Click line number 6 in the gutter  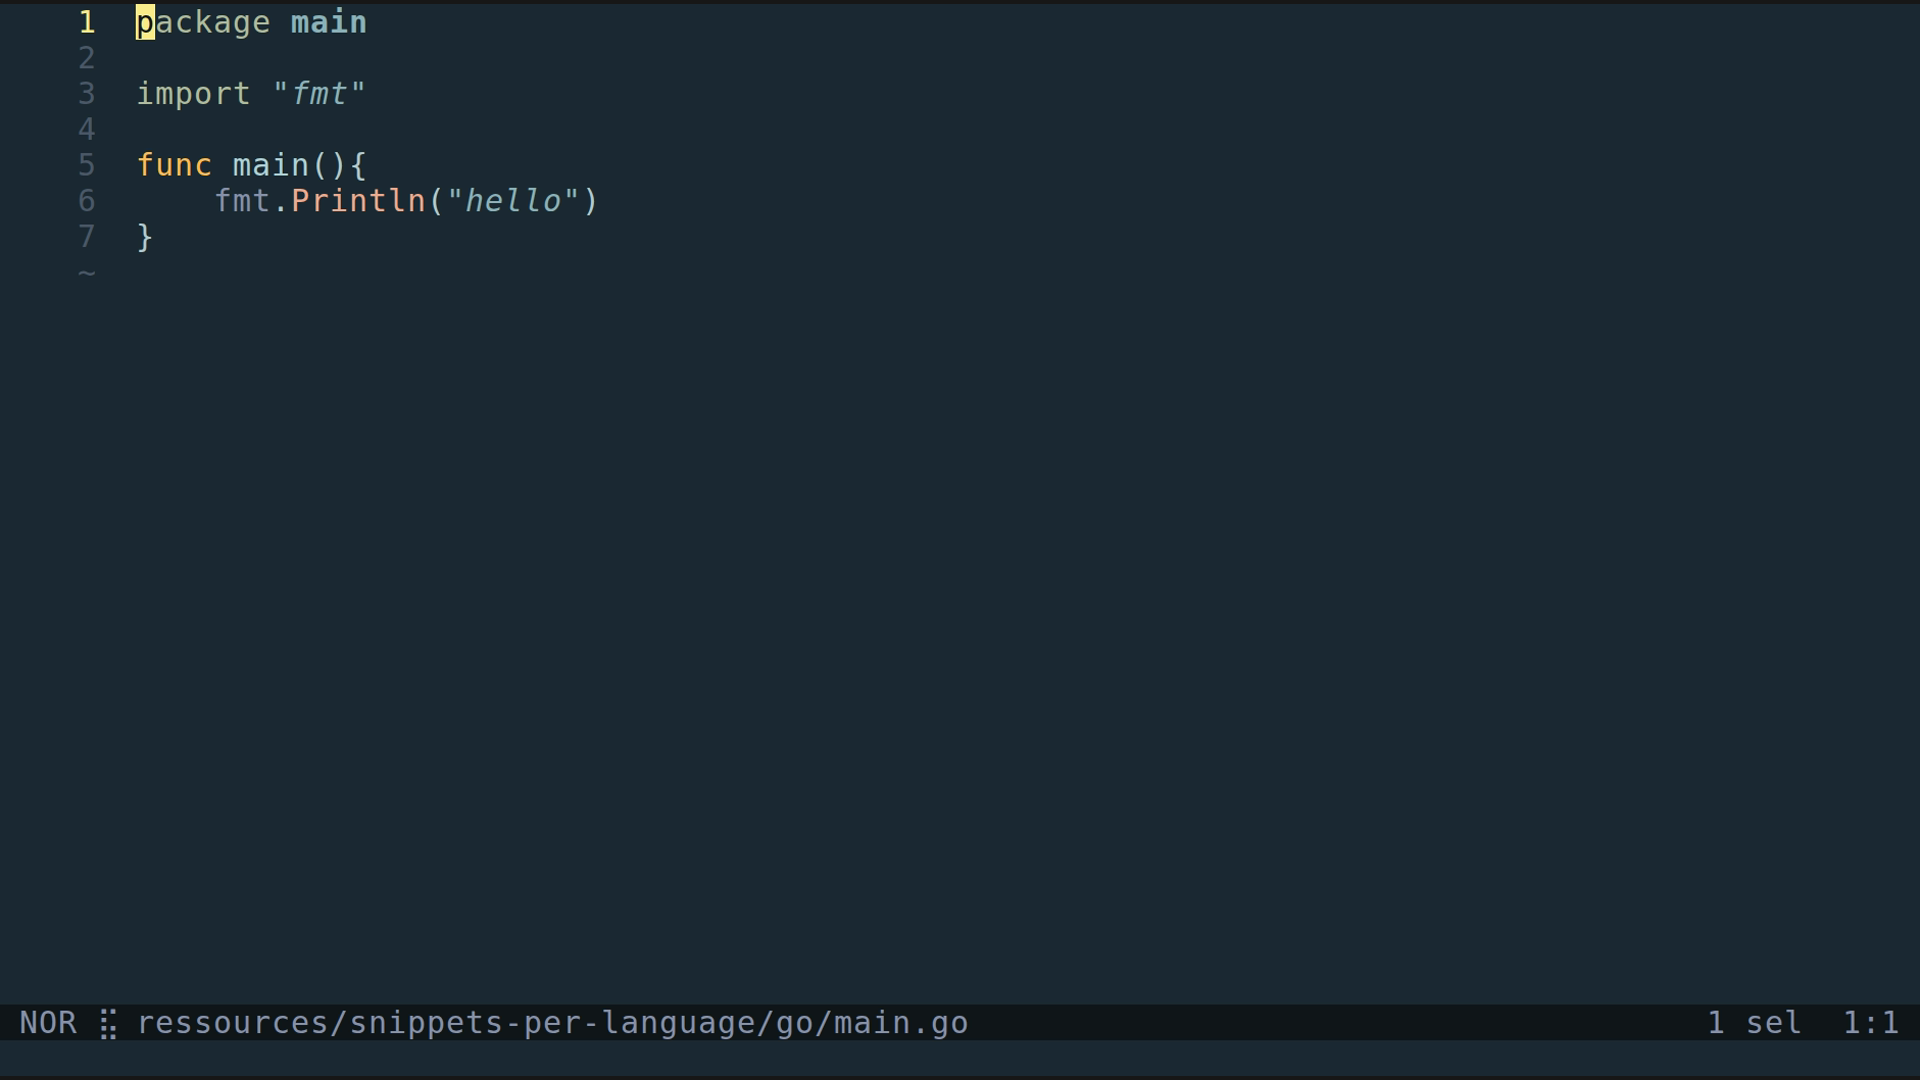pos(87,201)
